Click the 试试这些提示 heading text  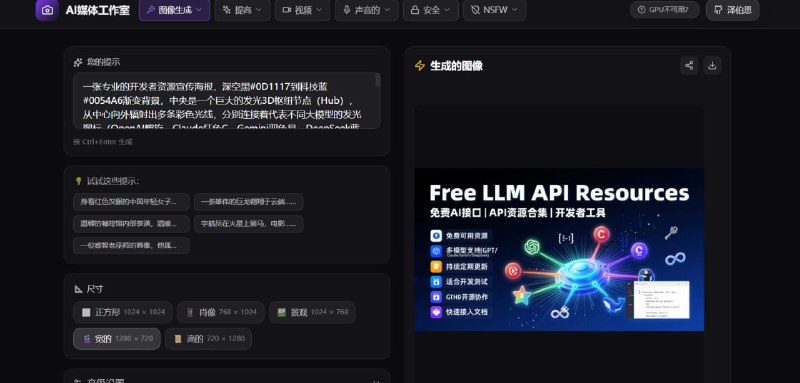(113, 181)
